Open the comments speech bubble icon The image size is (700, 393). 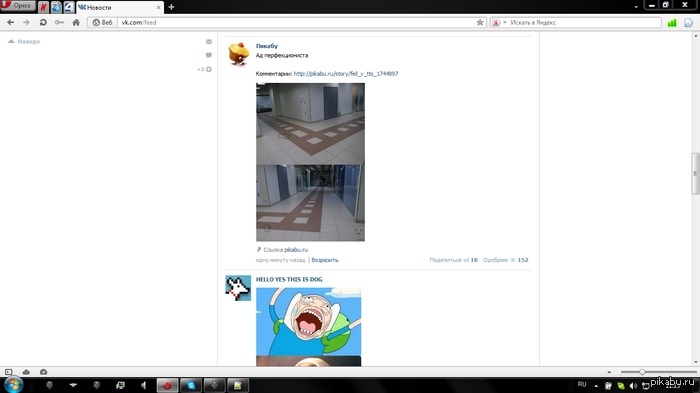click(208, 55)
